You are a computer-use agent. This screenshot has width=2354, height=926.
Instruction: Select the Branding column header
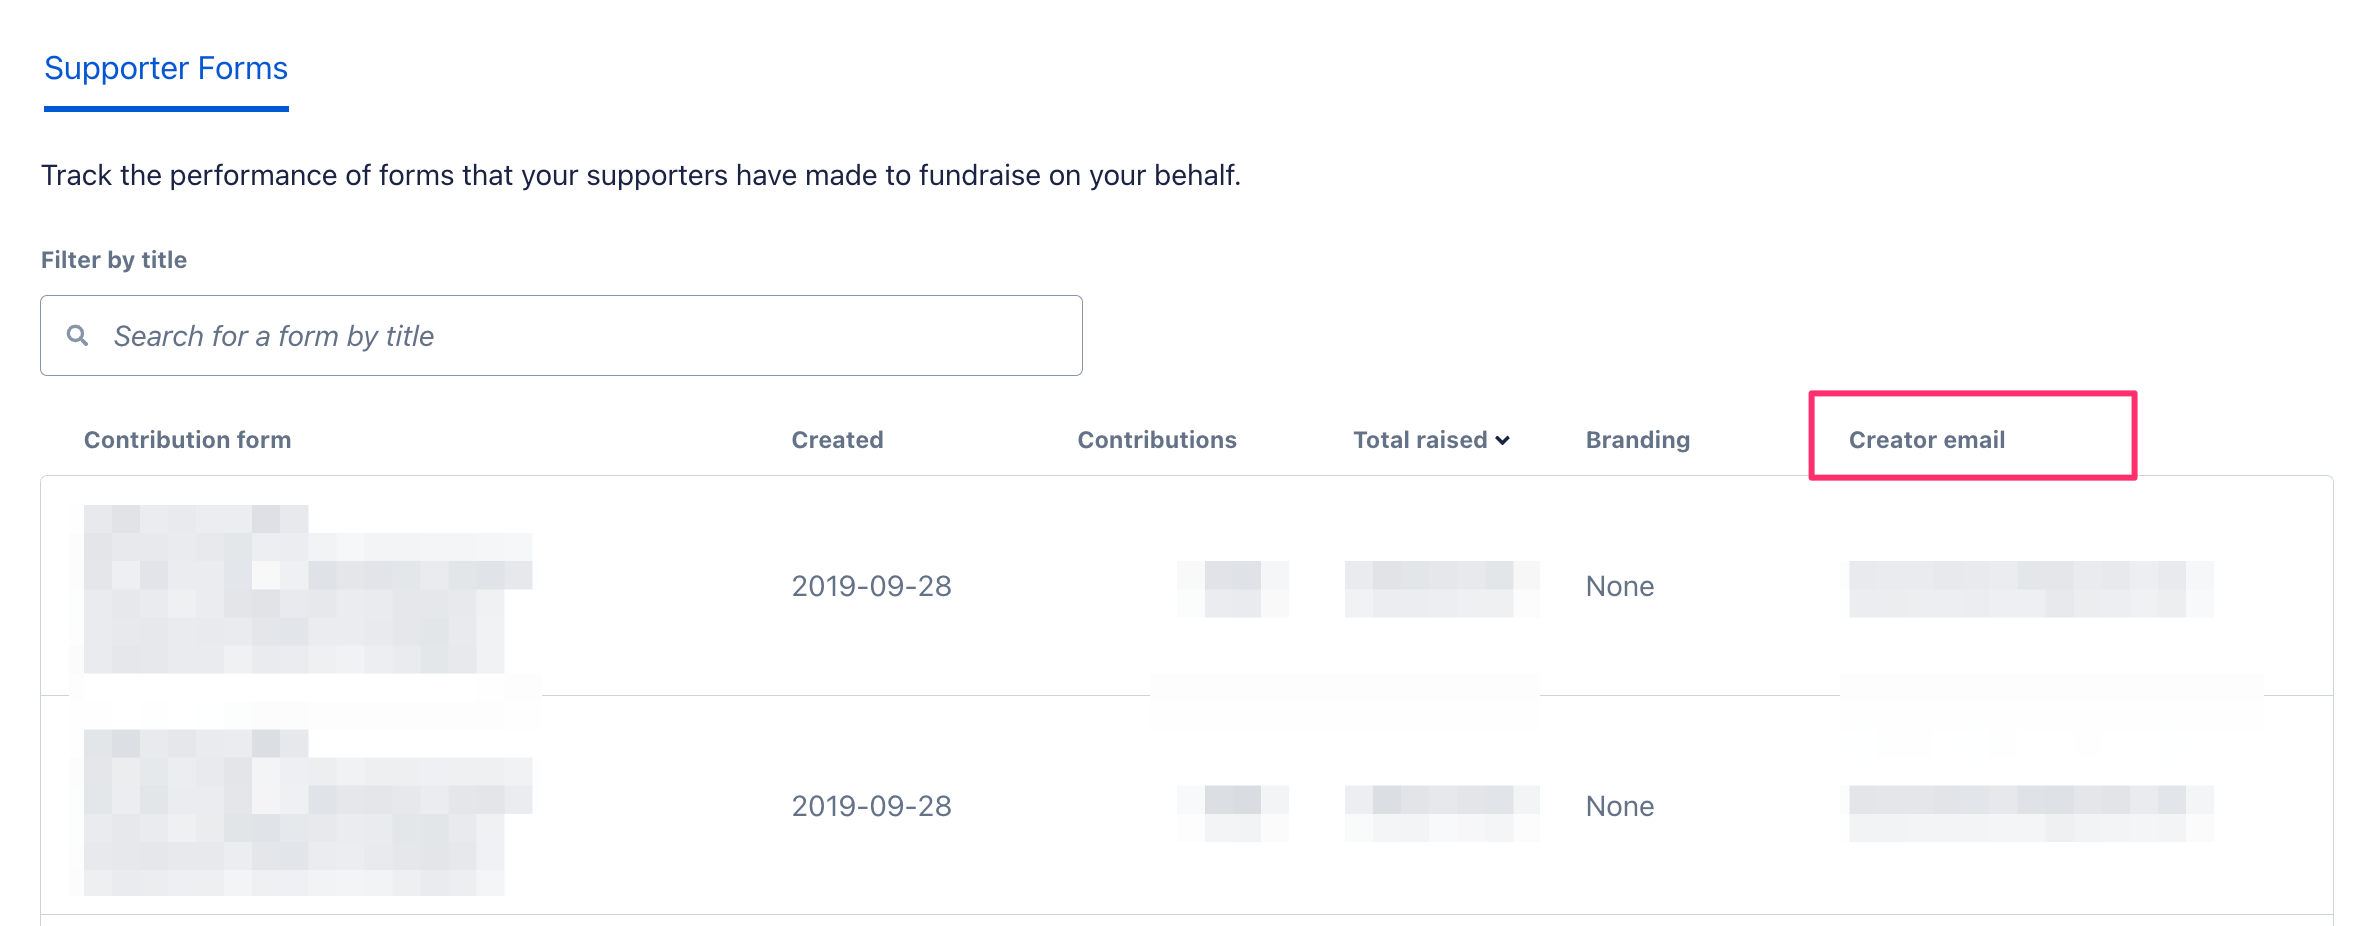(x=1637, y=440)
